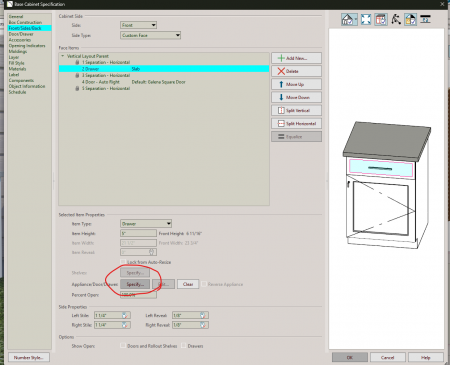Click the Fill Window arrows icon above preview
Image resolution: width=450 pixels, height=365 pixels.
coord(366,19)
